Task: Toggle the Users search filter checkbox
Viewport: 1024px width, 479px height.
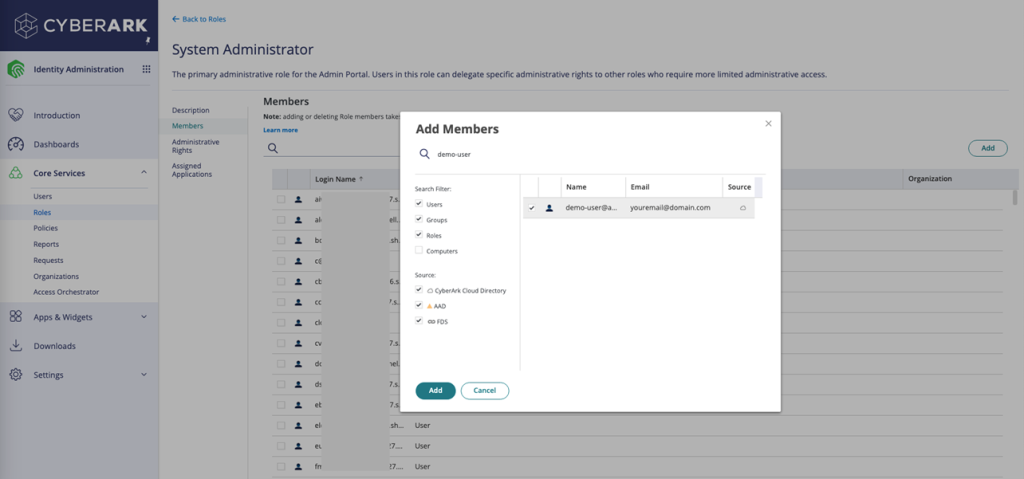Action: coord(419,204)
